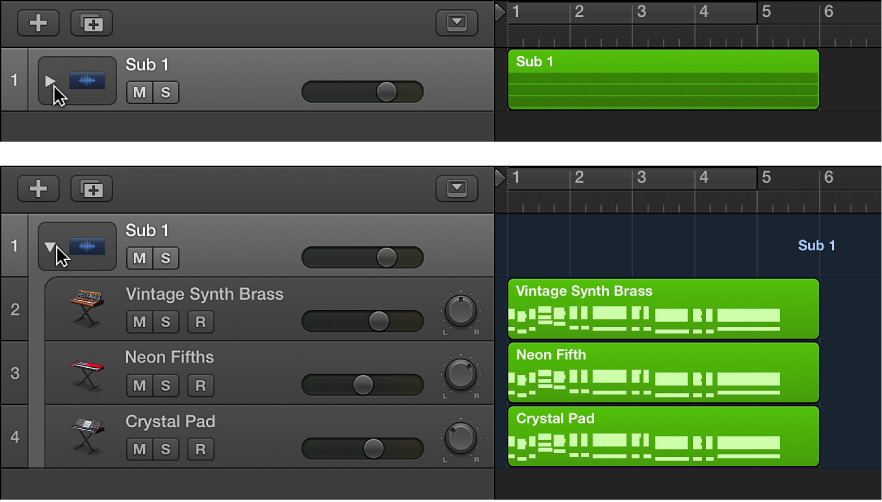Image resolution: width=882 pixels, height=502 pixels.
Task: Mute the Crystal Pad track
Action: coord(140,449)
